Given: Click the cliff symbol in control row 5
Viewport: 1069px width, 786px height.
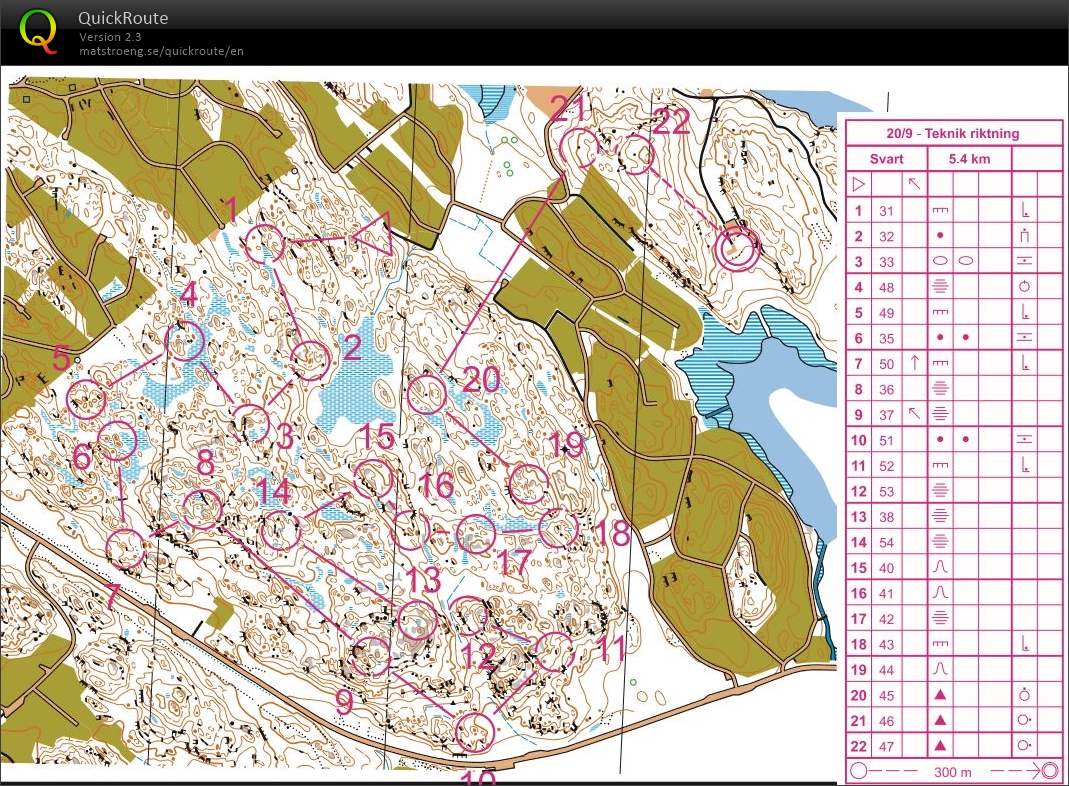Looking at the screenshot, I should tap(940, 312).
